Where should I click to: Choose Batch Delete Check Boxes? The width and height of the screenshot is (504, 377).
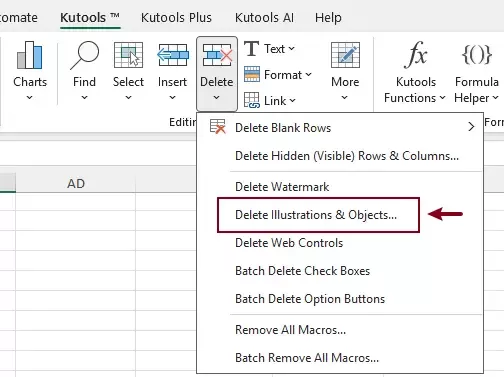340,271
